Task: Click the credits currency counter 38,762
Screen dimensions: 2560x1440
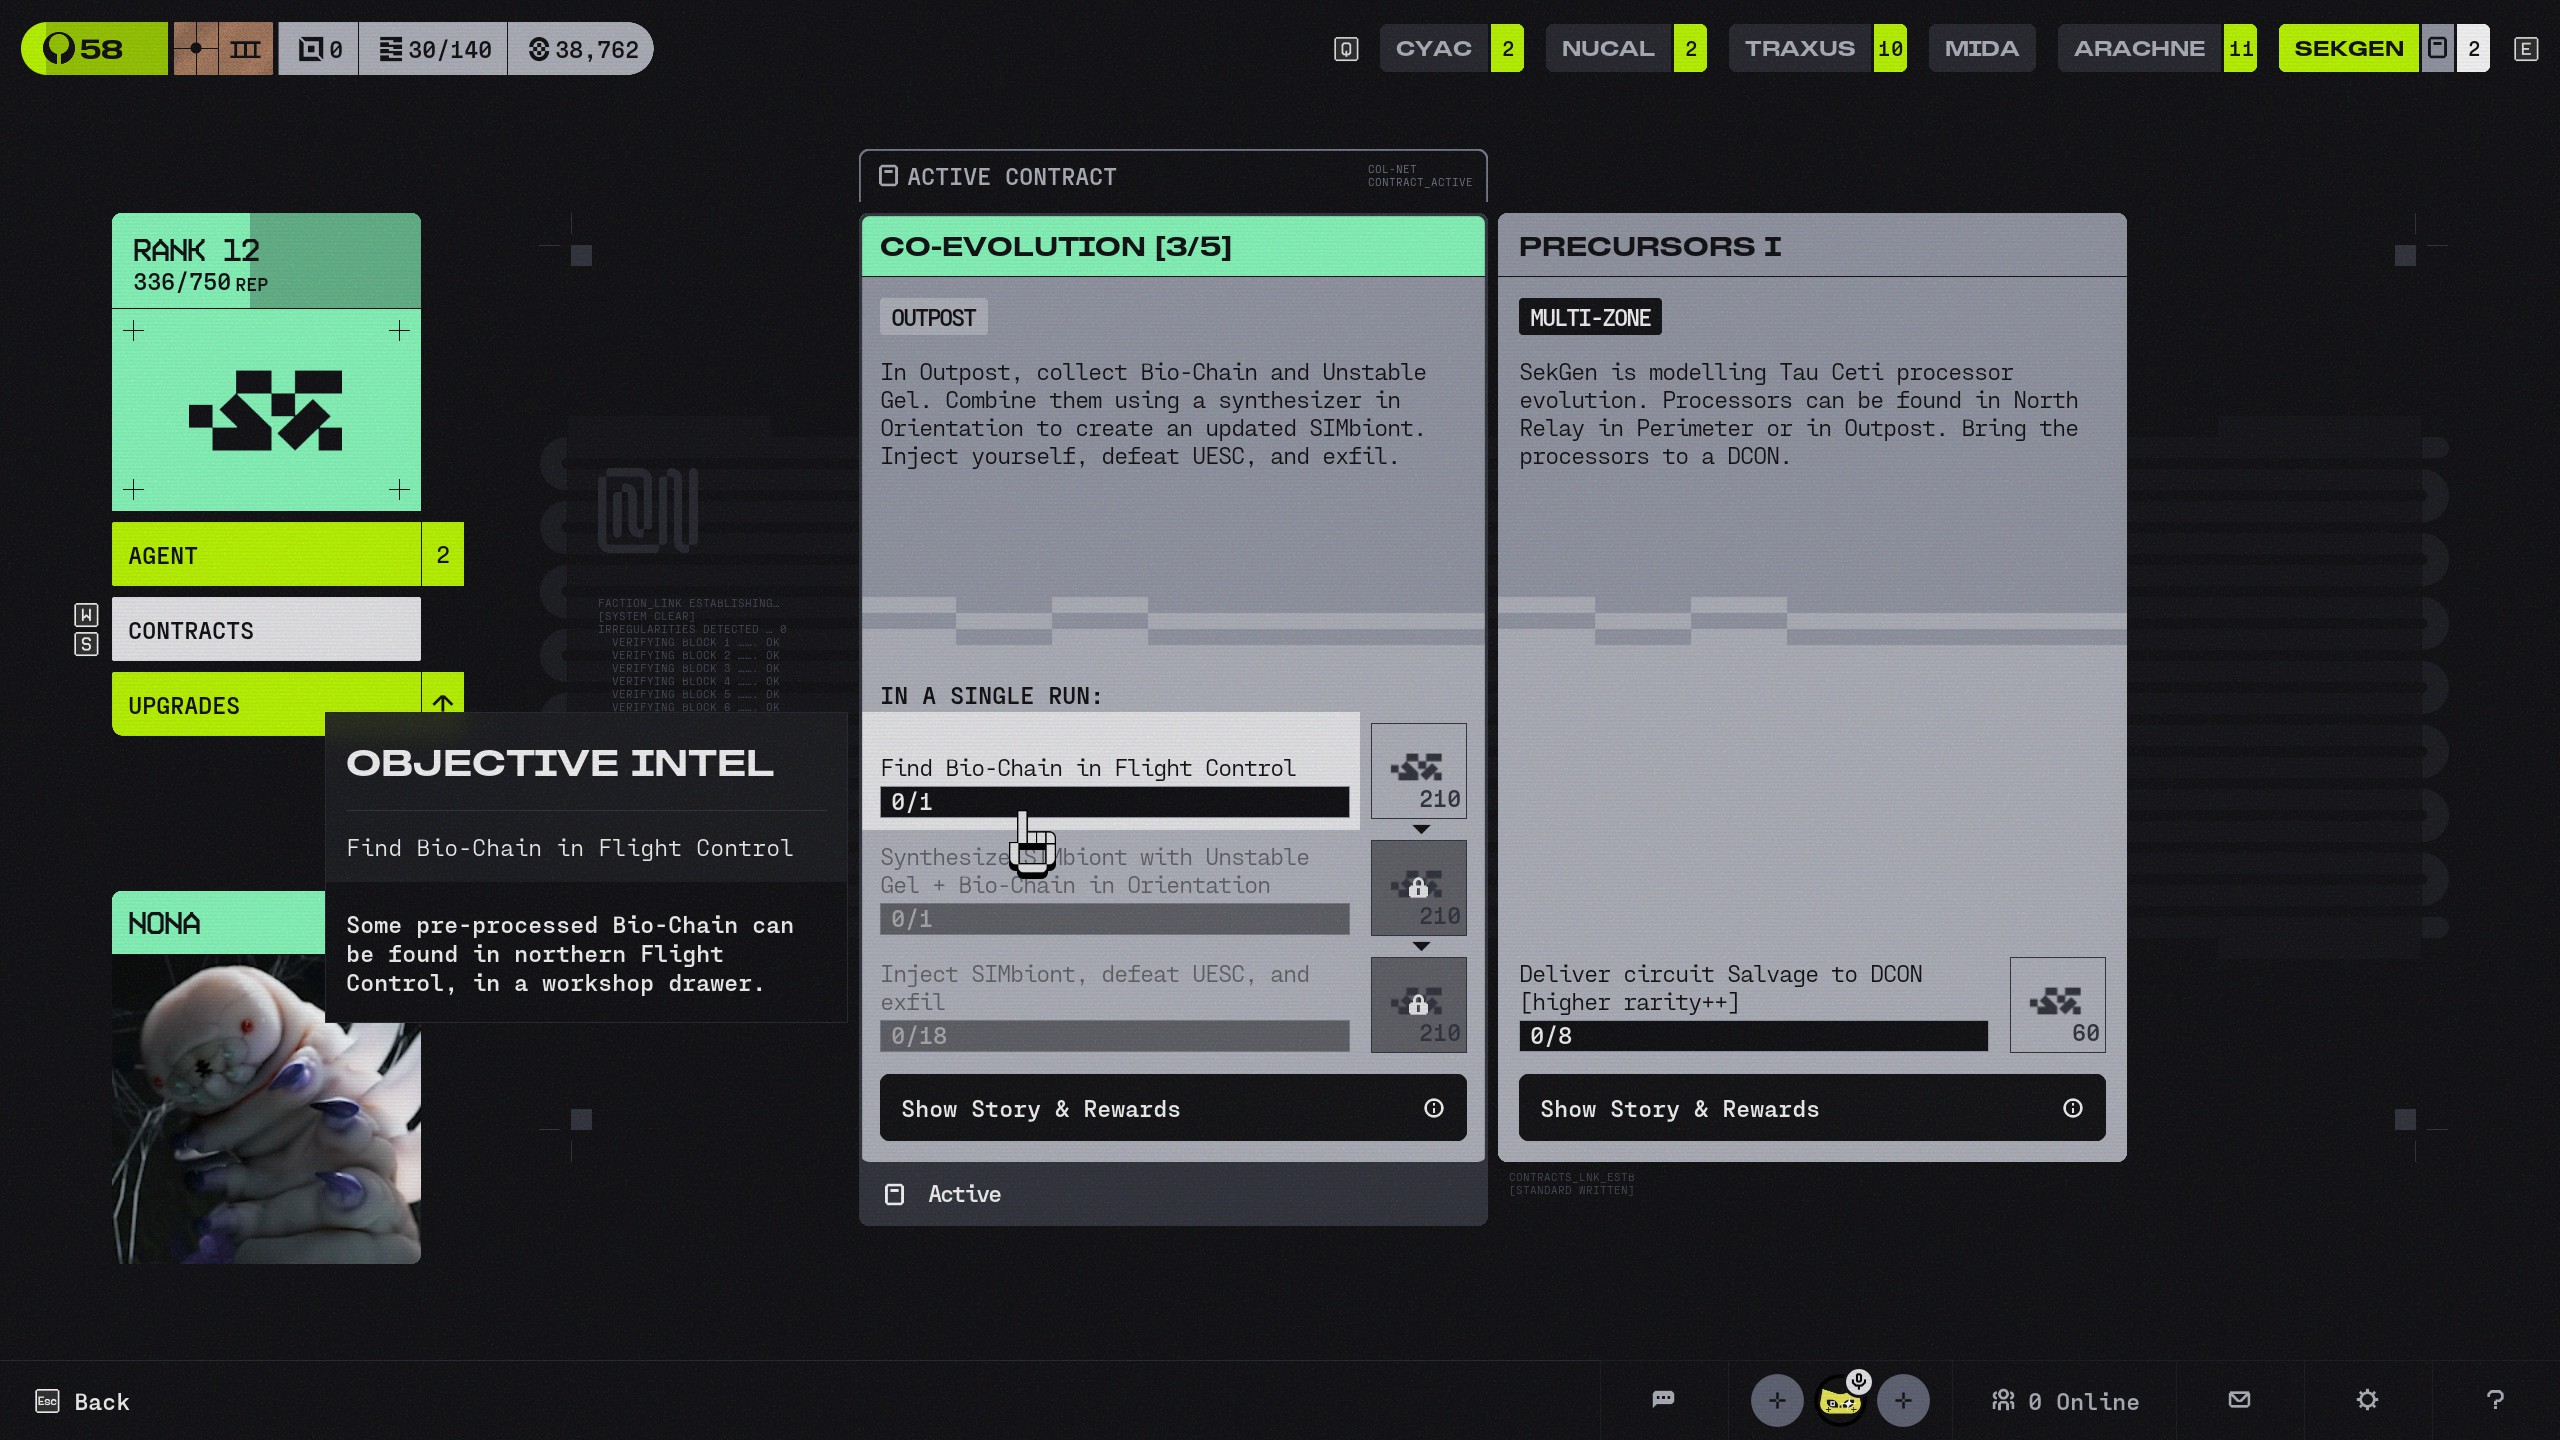Action: pos(582,49)
